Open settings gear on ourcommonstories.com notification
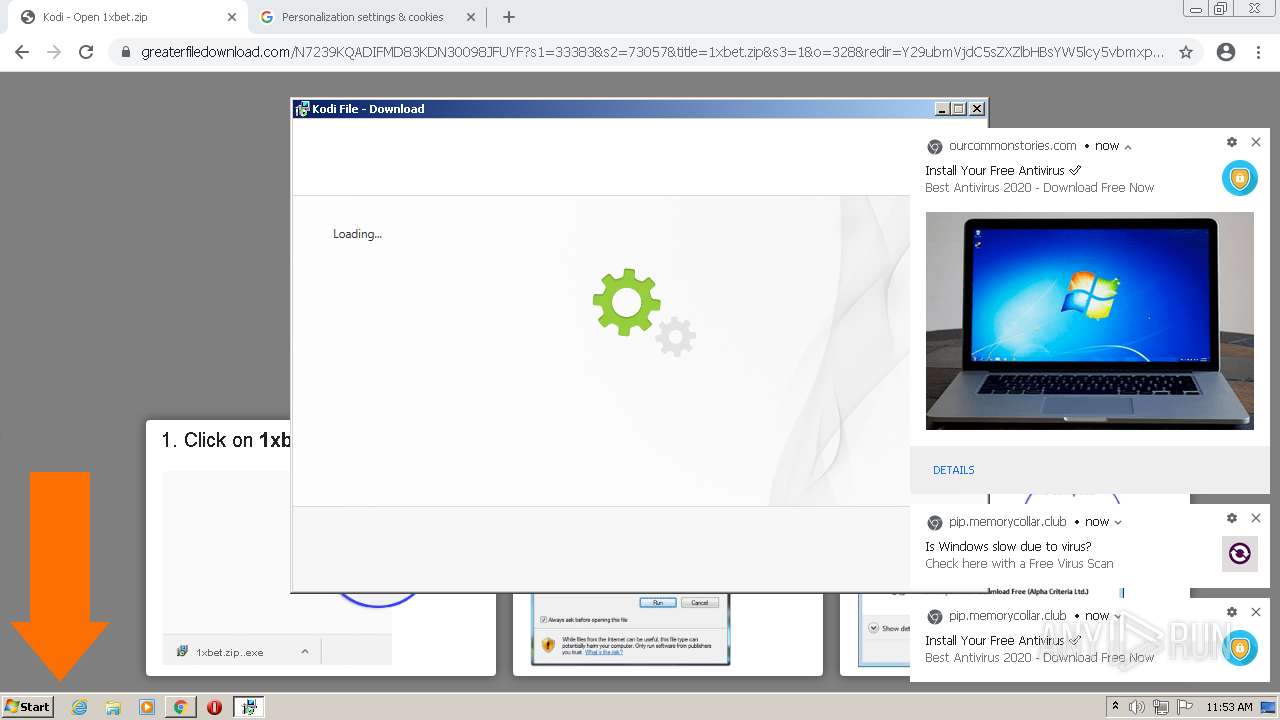Viewport: 1280px width, 720px height. (1232, 143)
